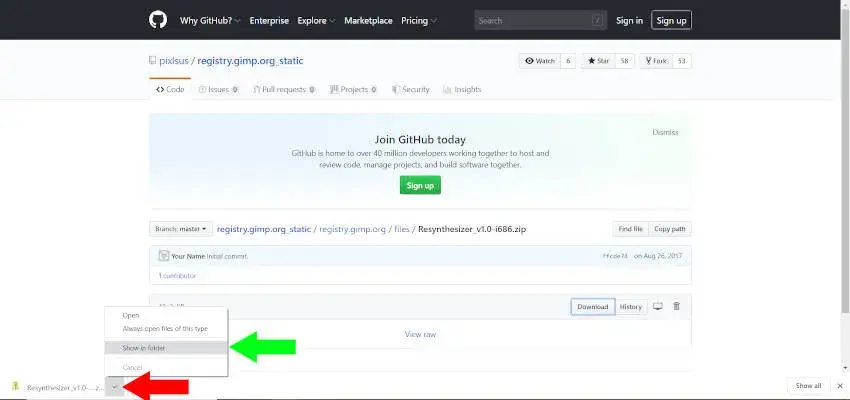Click the 1 contributor link
Viewport: 850px width, 400px height.
tap(177, 276)
